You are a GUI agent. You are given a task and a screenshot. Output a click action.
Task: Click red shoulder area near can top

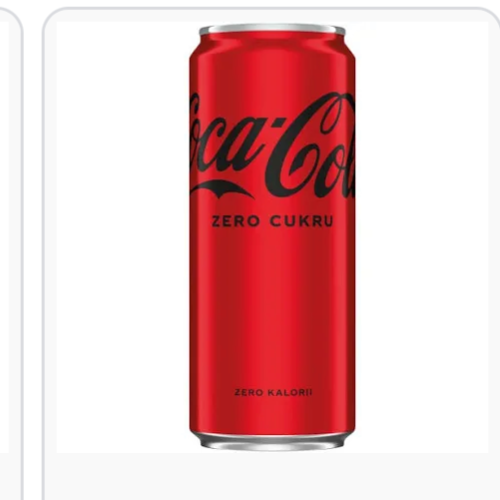(272, 47)
